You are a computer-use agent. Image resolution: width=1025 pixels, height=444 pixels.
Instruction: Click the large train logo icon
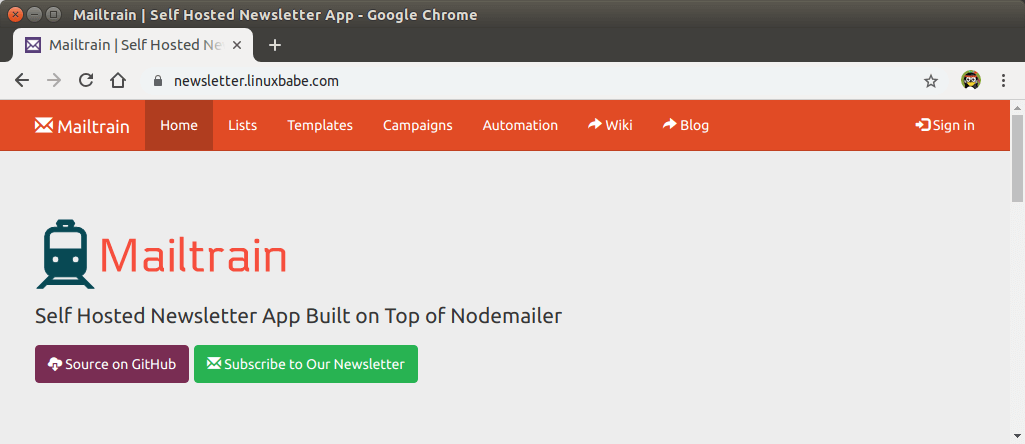65,254
